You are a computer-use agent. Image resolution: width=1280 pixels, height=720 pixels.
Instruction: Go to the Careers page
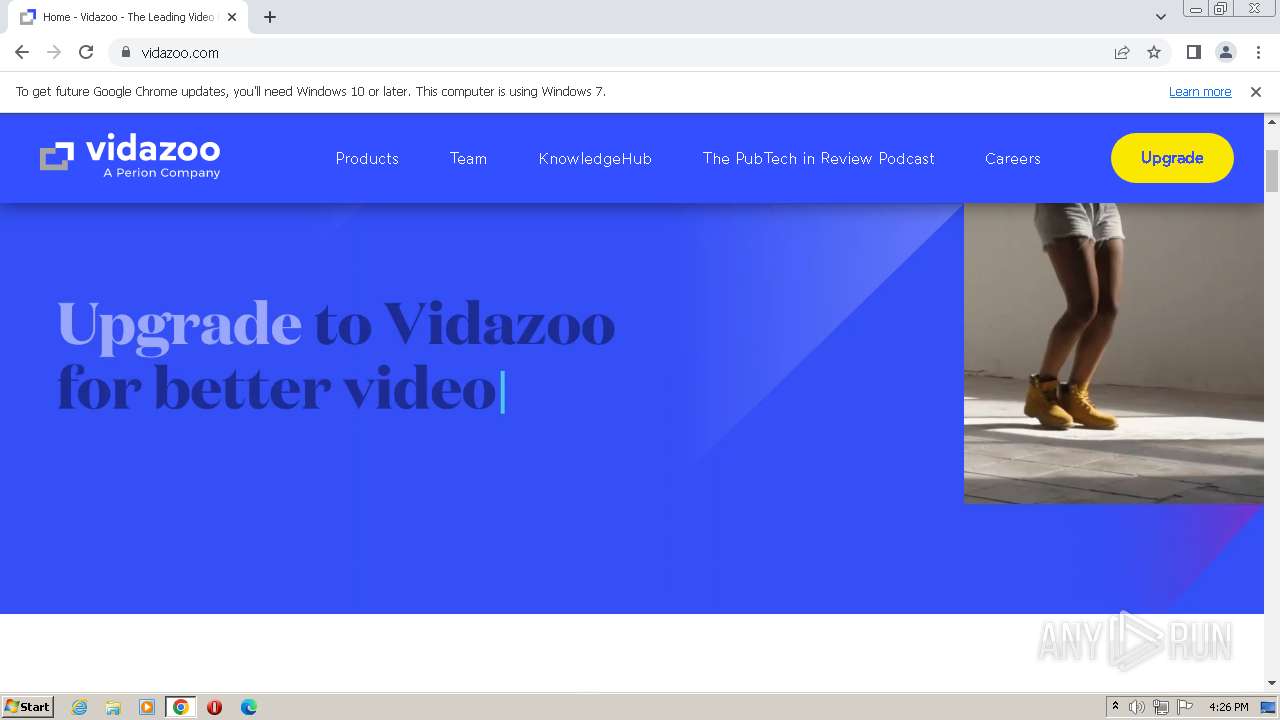1012,158
